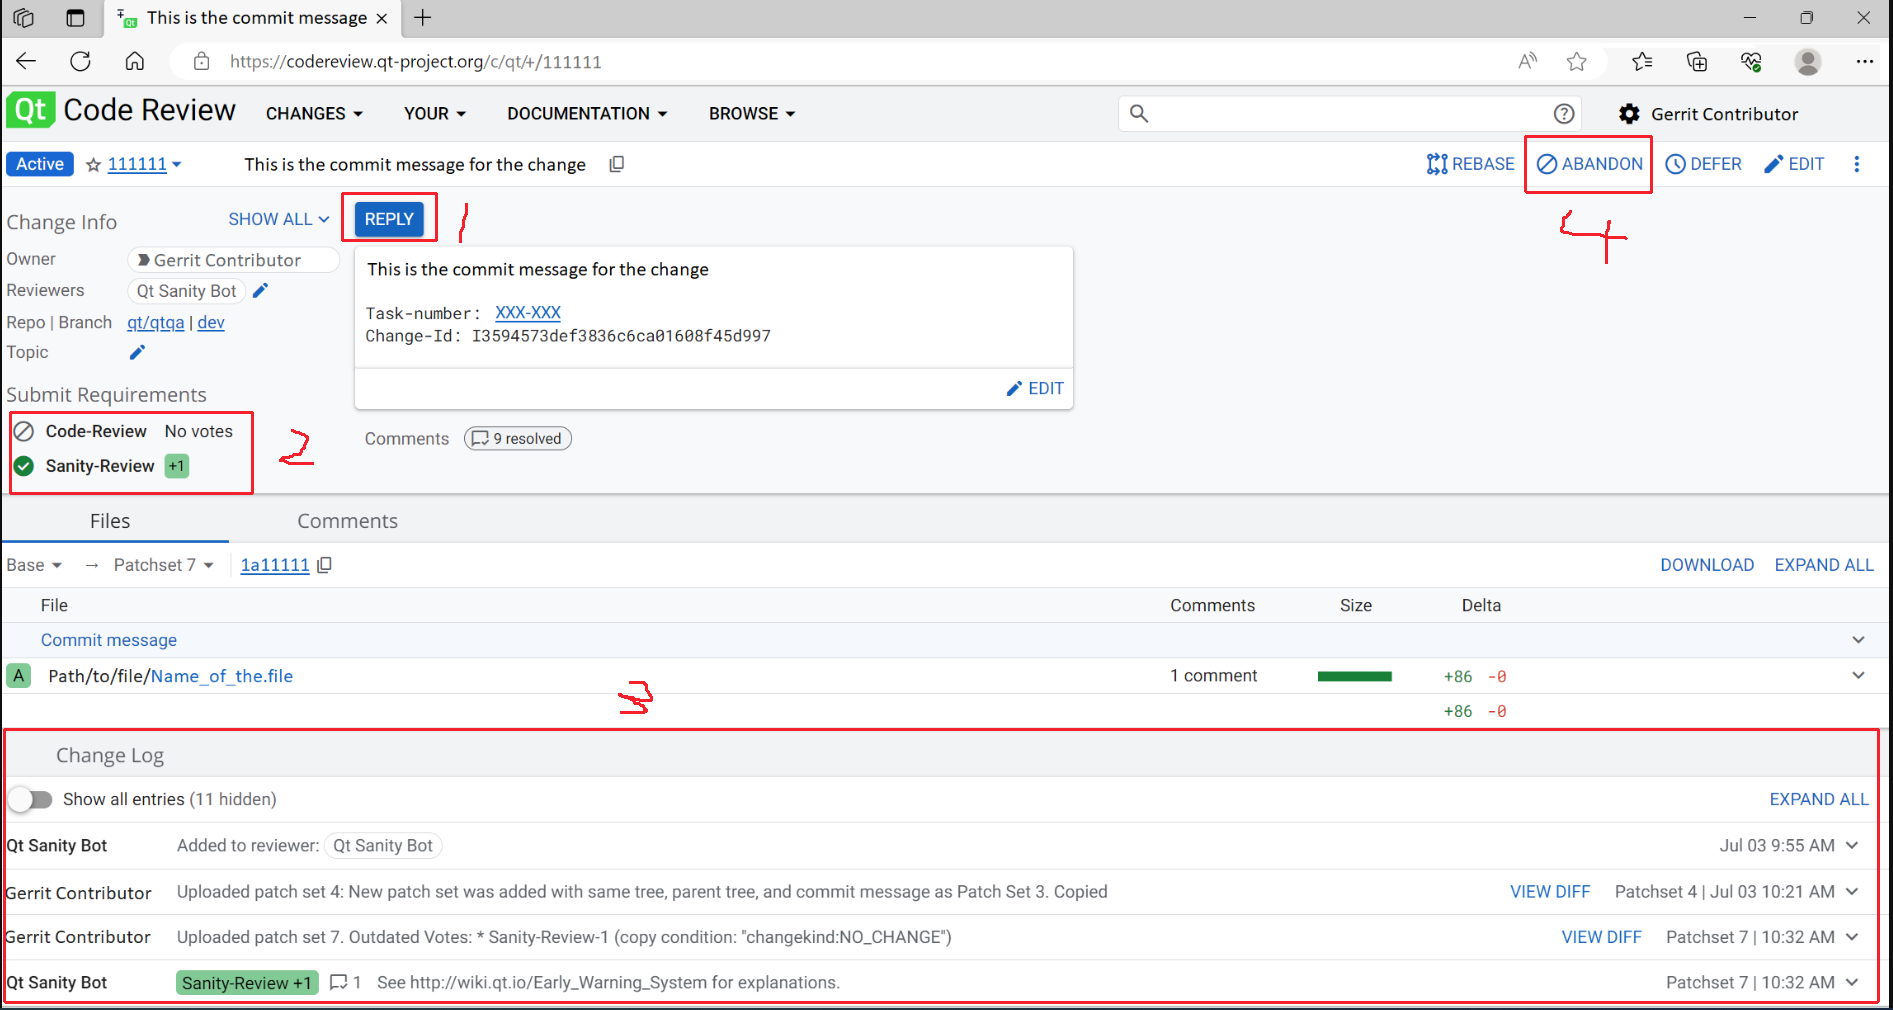Click VIEW DIFF for Patchset 4
The height and width of the screenshot is (1010, 1893).
point(1550,891)
